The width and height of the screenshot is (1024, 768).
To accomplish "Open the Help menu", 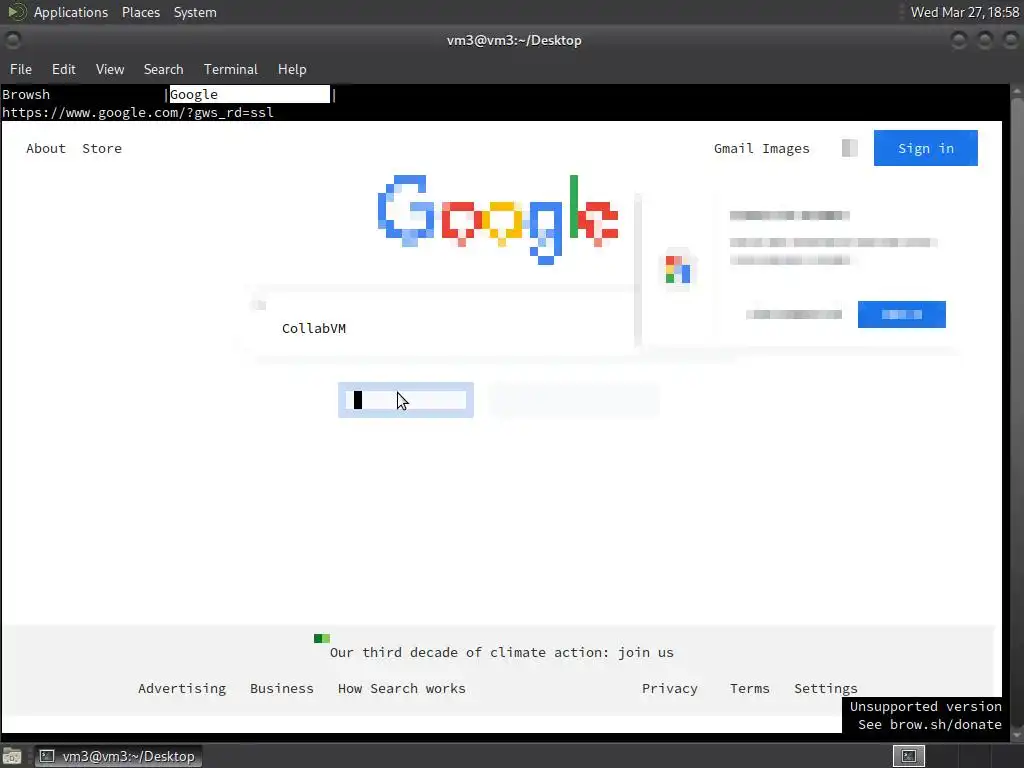I will click(292, 69).
